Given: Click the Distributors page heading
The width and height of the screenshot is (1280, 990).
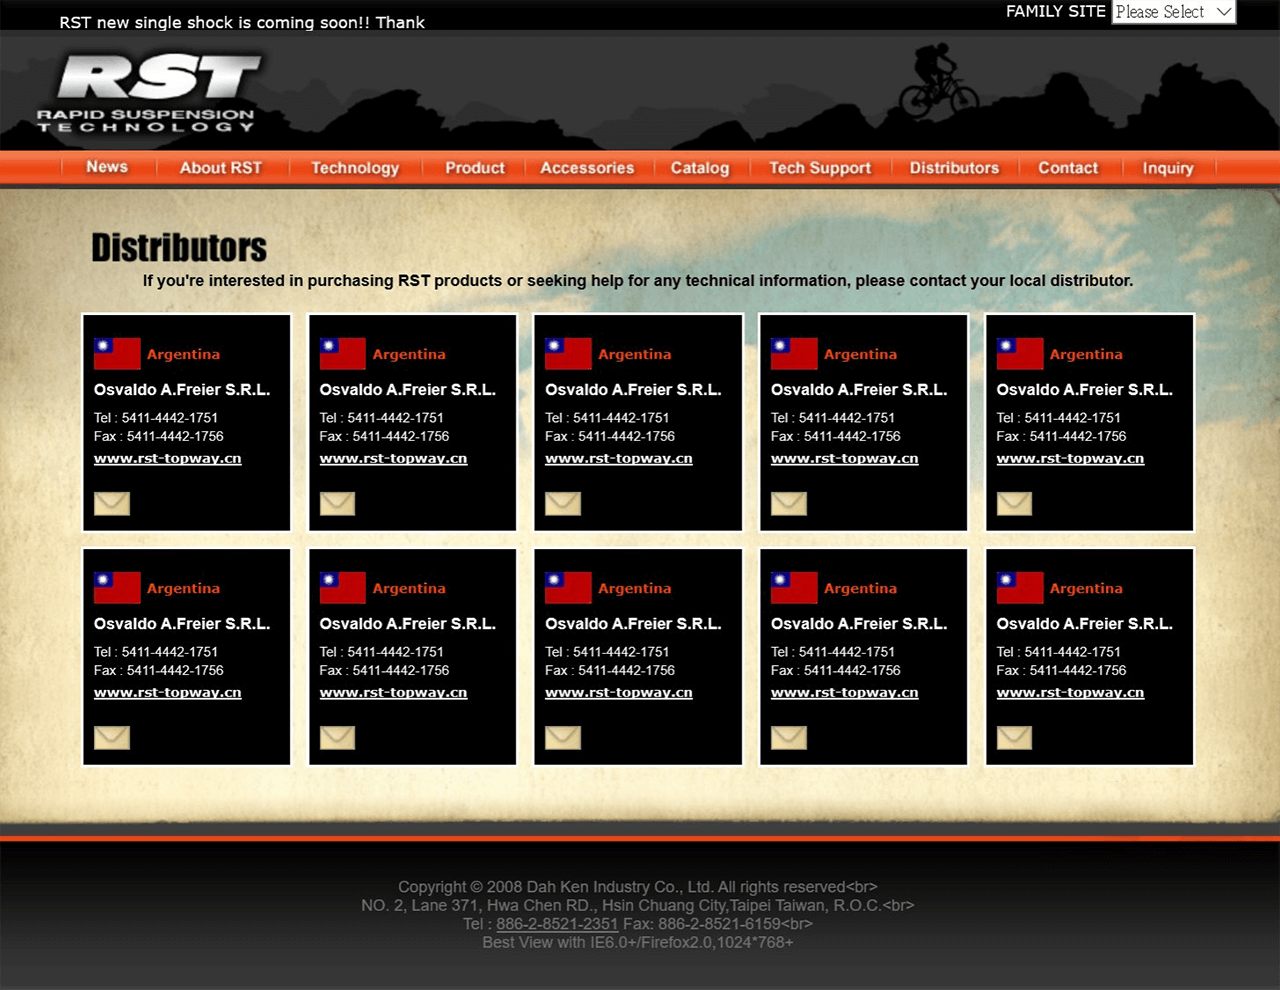Looking at the screenshot, I should [x=179, y=248].
